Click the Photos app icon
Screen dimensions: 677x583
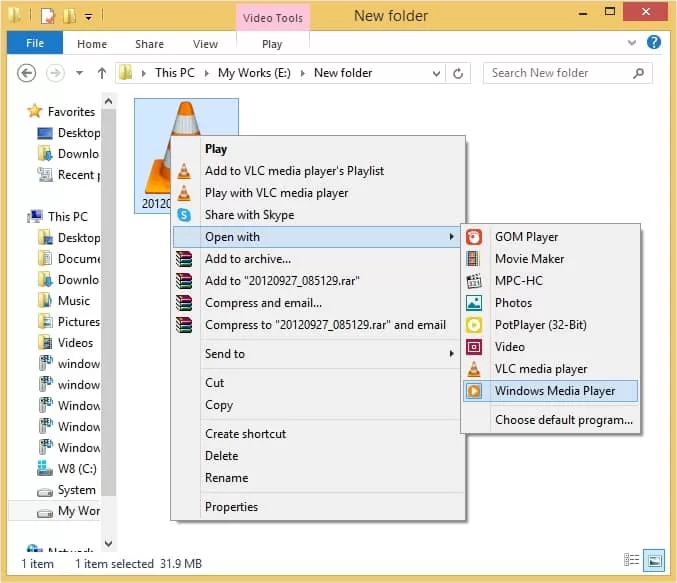474,303
